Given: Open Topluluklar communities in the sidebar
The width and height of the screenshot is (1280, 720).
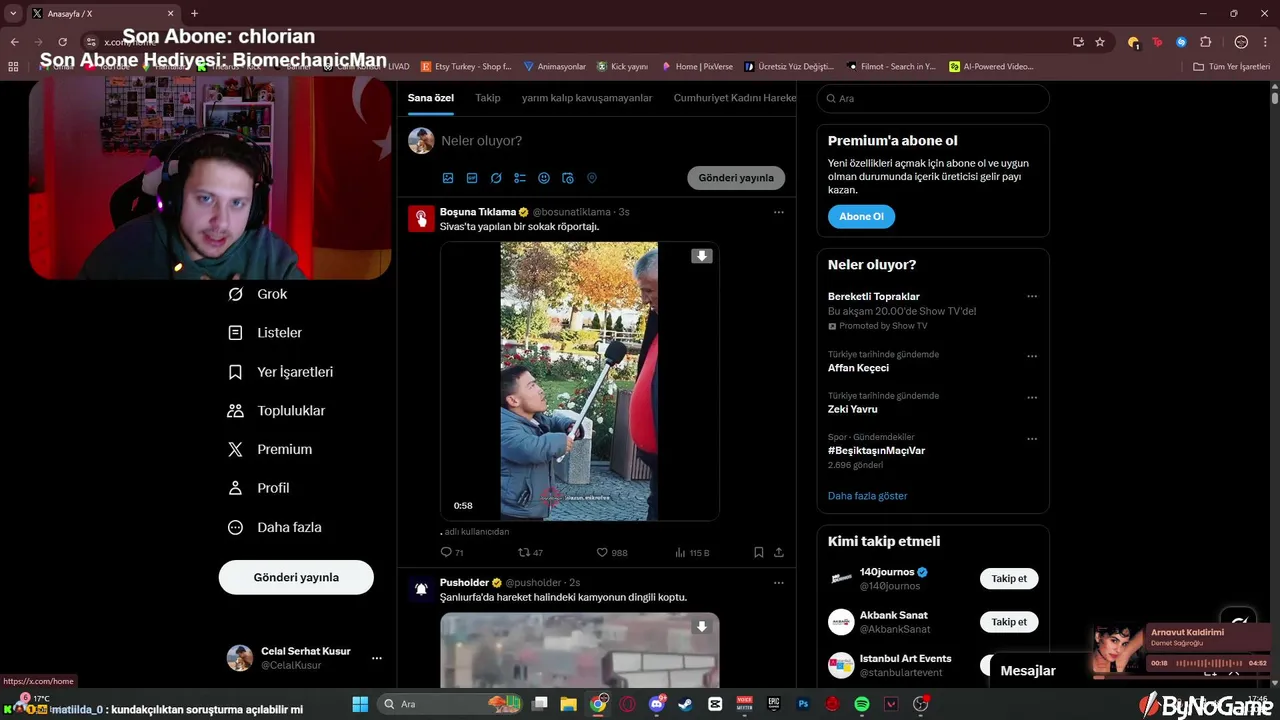Looking at the screenshot, I should pyautogui.click(x=277, y=411).
